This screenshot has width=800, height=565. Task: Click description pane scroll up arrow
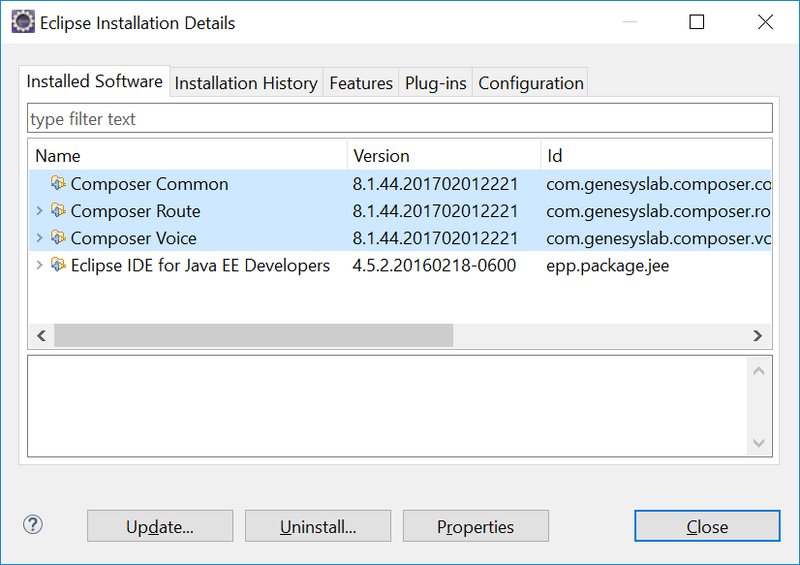pyautogui.click(x=759, y=371)
